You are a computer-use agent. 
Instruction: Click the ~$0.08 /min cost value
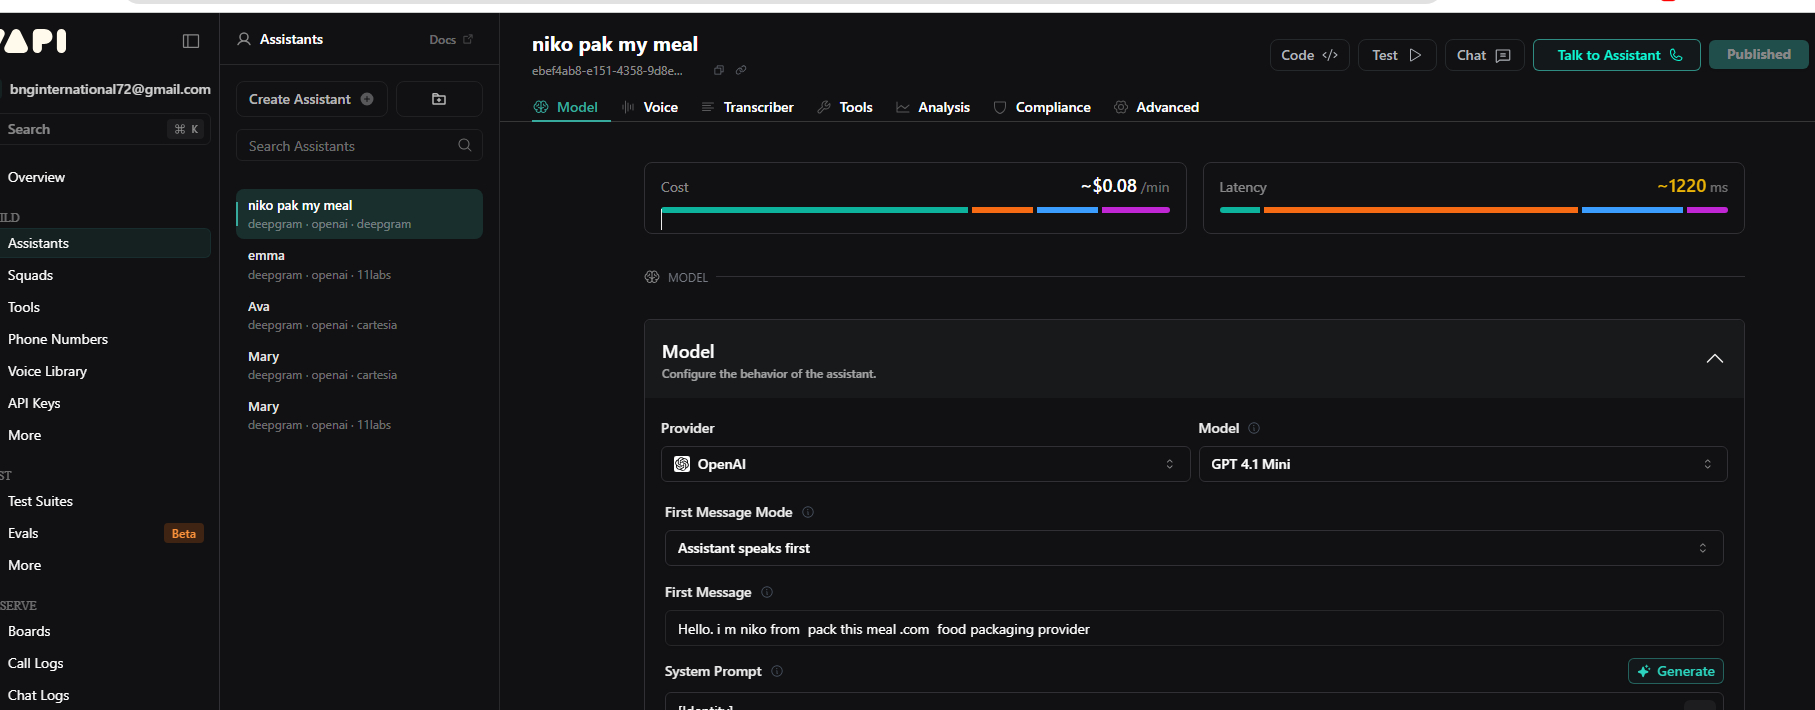[1125, 186]
